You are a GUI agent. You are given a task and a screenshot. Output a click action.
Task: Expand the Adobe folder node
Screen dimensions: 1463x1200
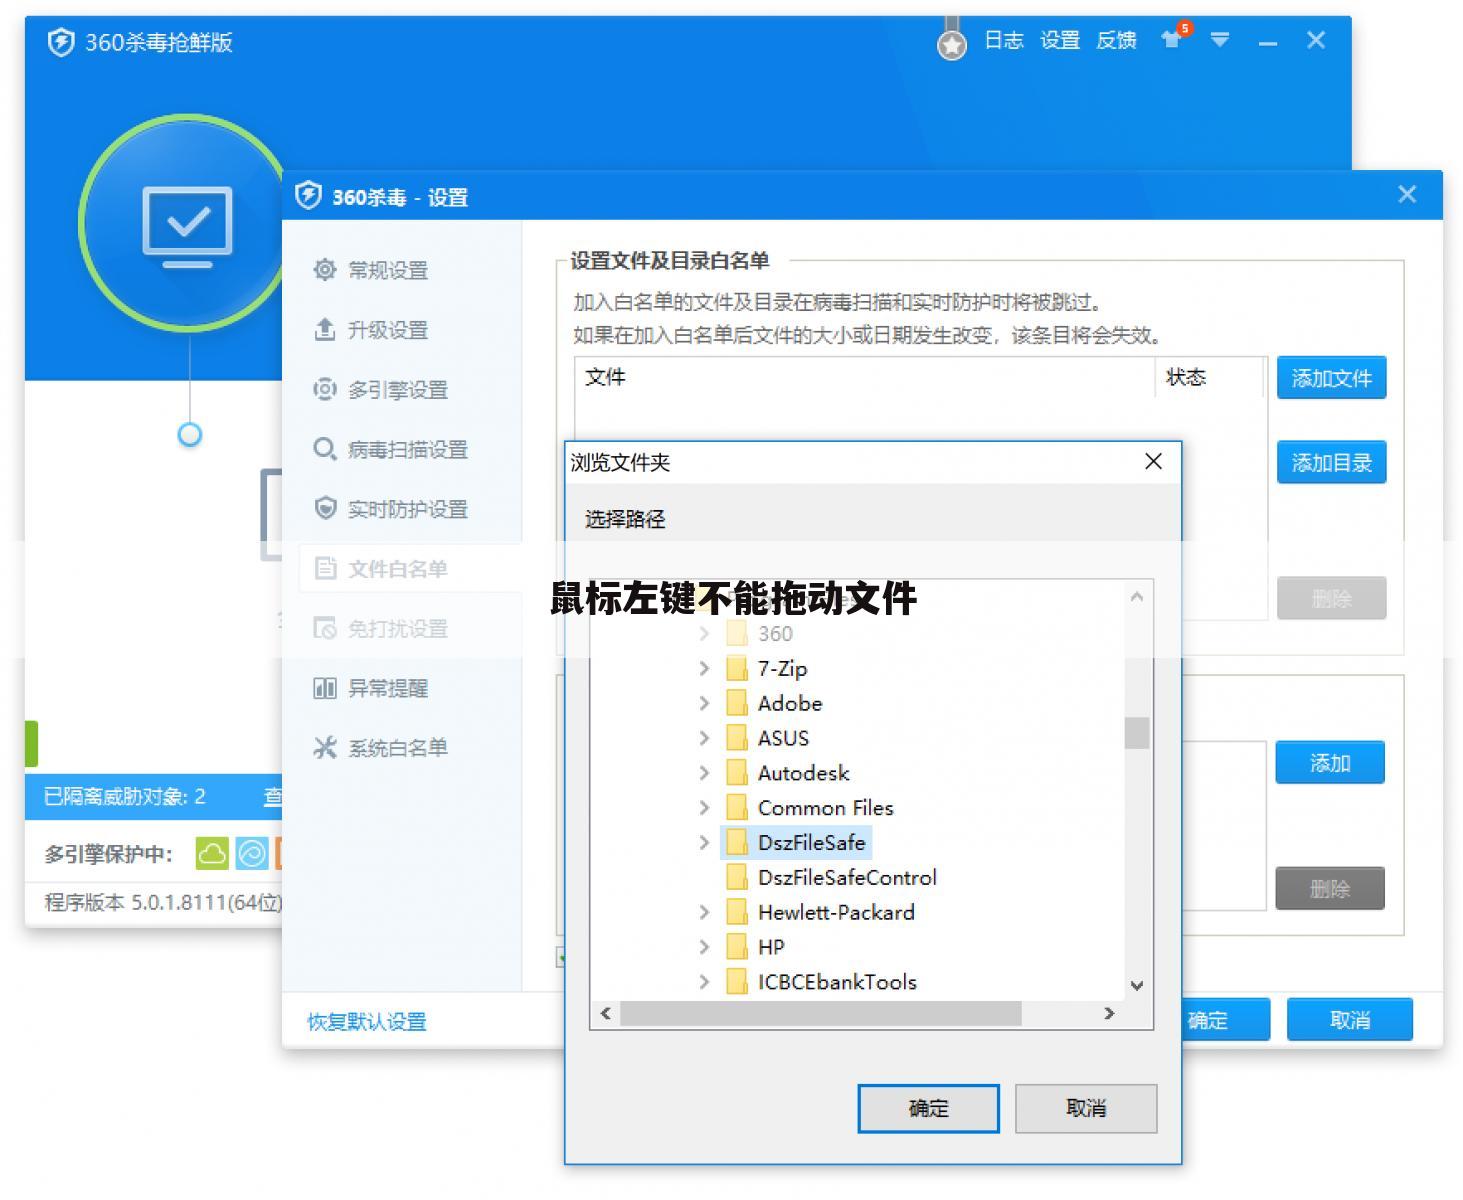tap(704, 703)
